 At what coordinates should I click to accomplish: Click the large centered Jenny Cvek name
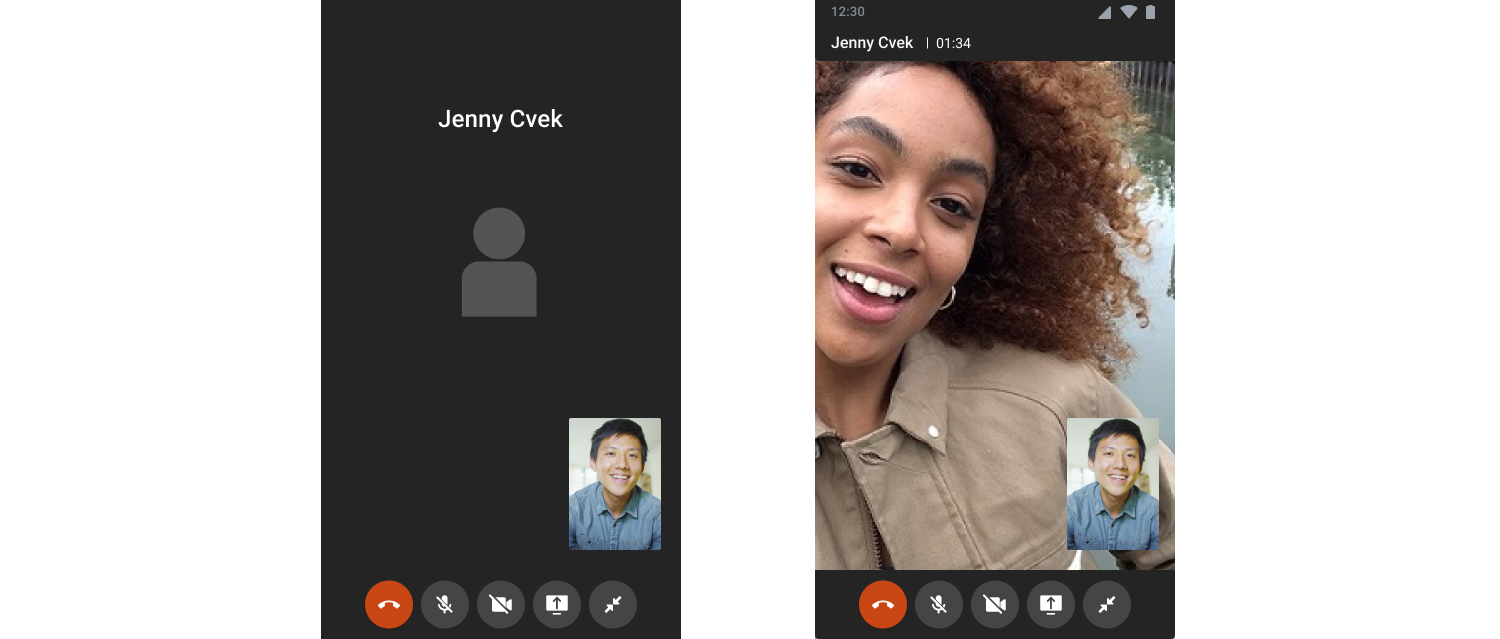(500, 119)
